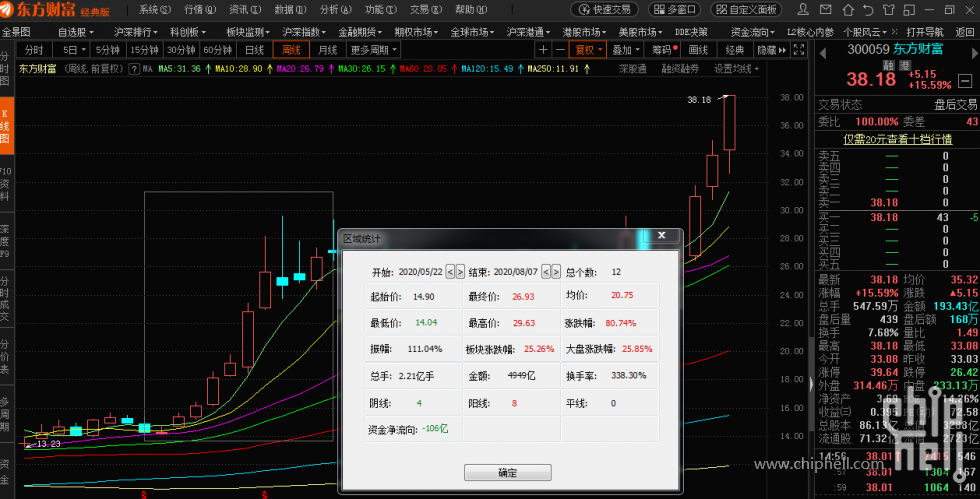This screenshot has width=980, height=499.
Task: Click the 港 Hong Kong connect badge
Action: coord(904,64)
